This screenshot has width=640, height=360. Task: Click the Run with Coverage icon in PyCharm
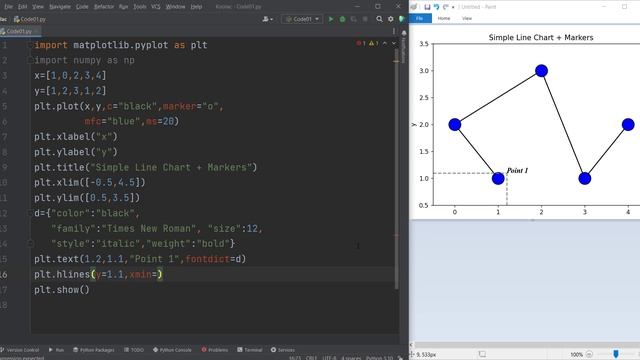click(353, 19)
